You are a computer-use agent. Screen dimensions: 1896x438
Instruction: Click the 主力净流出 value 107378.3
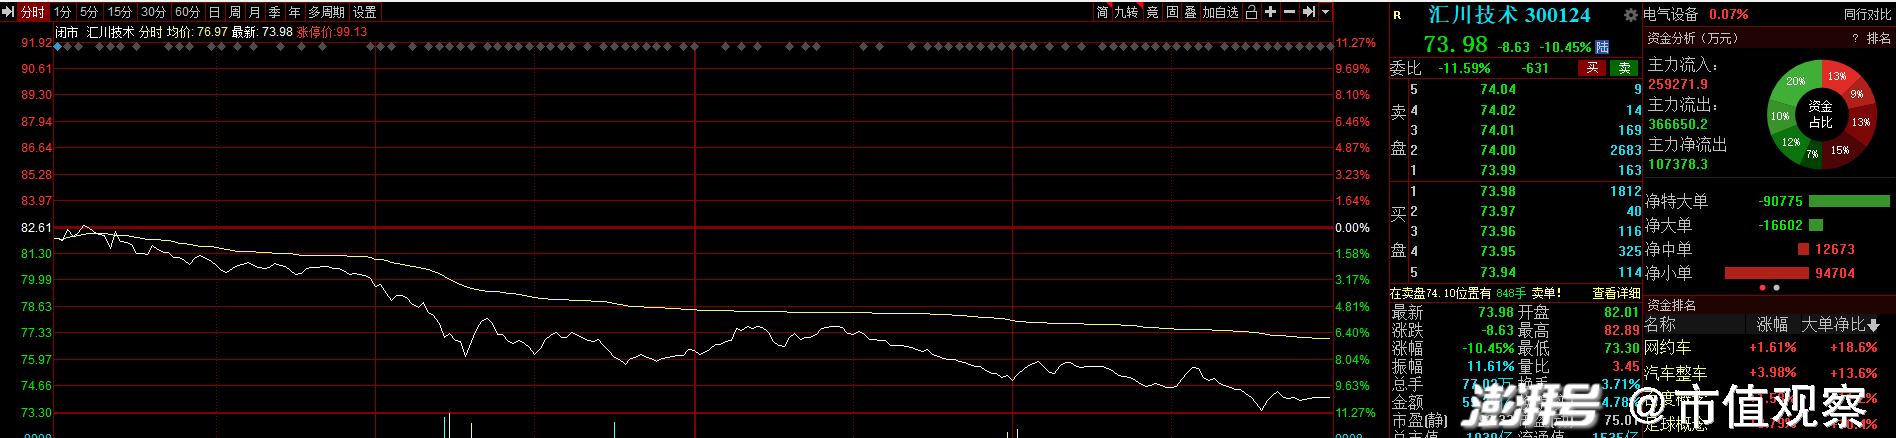1678,164
